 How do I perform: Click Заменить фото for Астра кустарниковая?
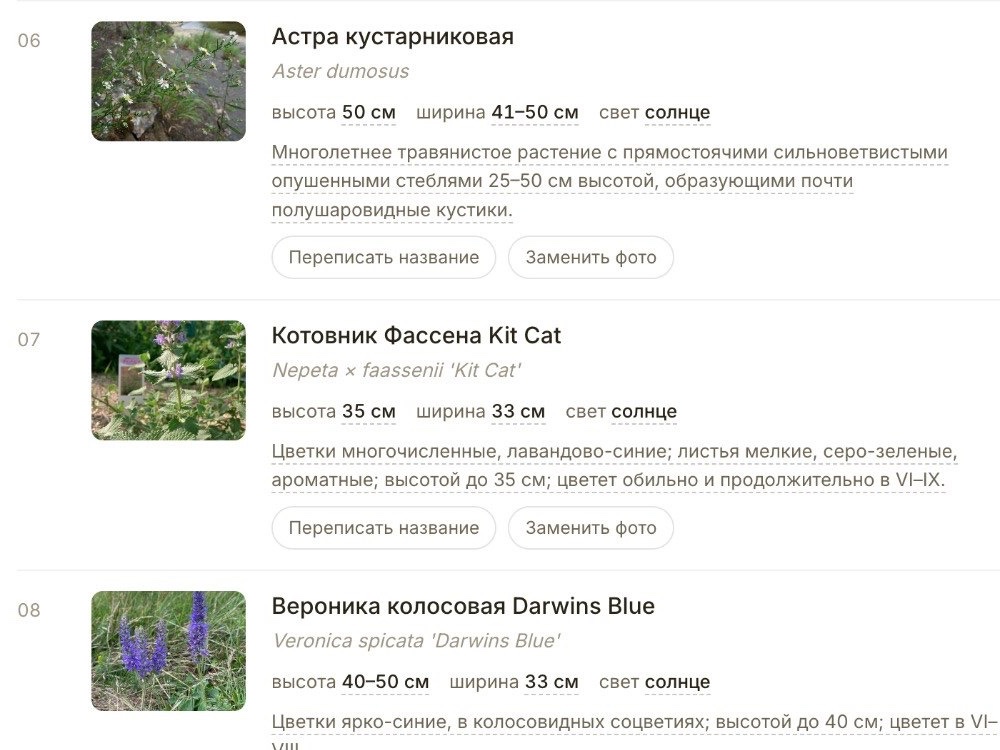pos(591,257)
